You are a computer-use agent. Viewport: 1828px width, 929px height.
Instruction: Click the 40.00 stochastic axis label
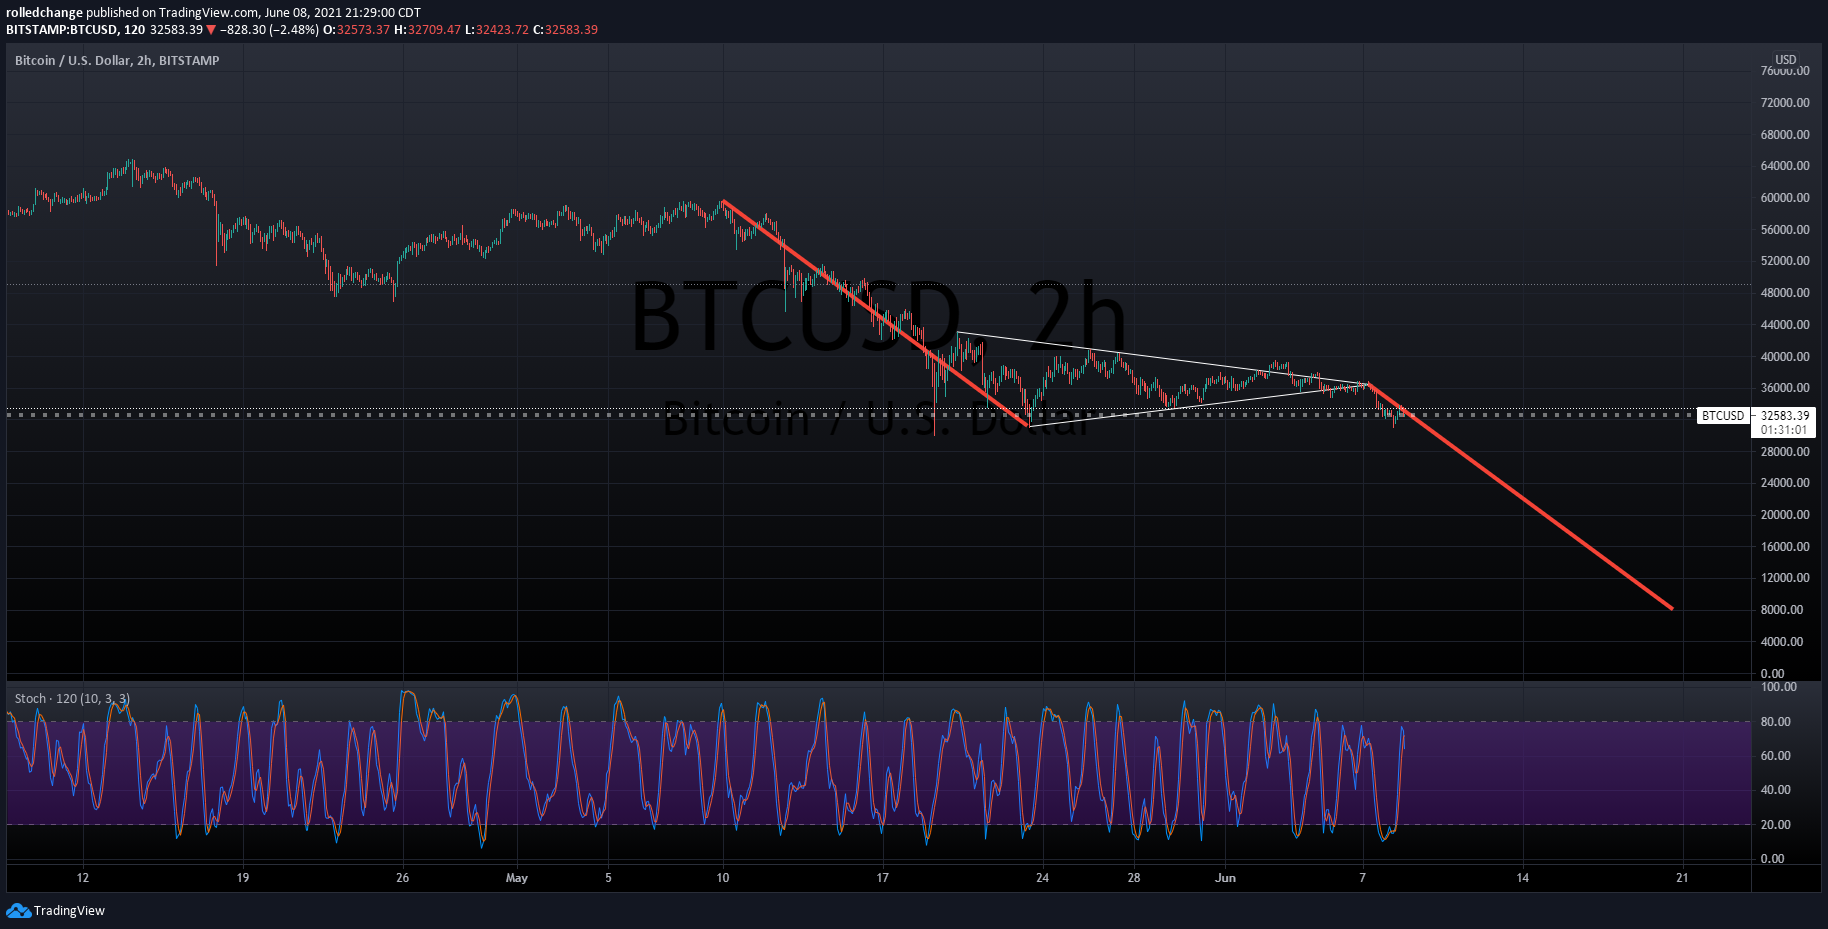[x=1775, y=790]
